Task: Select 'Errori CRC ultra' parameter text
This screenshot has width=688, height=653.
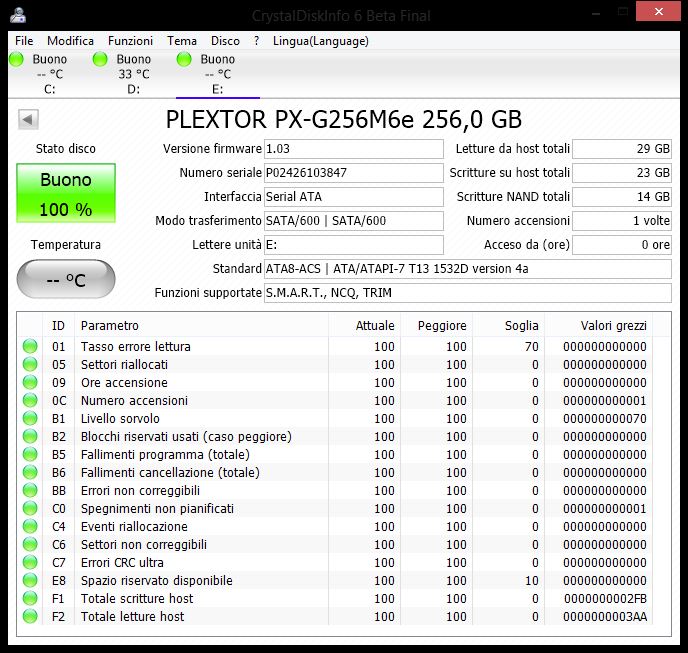Action: tap(122, 562)
